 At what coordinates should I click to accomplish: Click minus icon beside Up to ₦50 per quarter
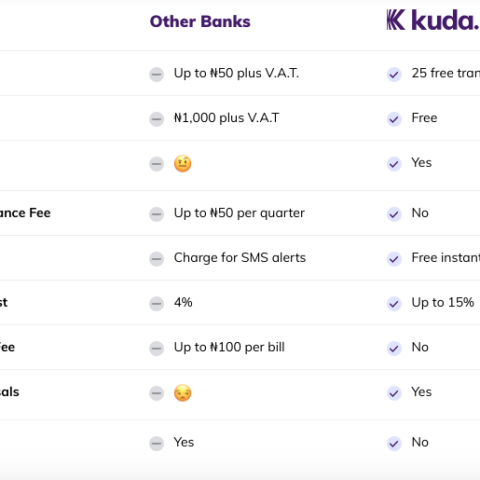point(156,214)
